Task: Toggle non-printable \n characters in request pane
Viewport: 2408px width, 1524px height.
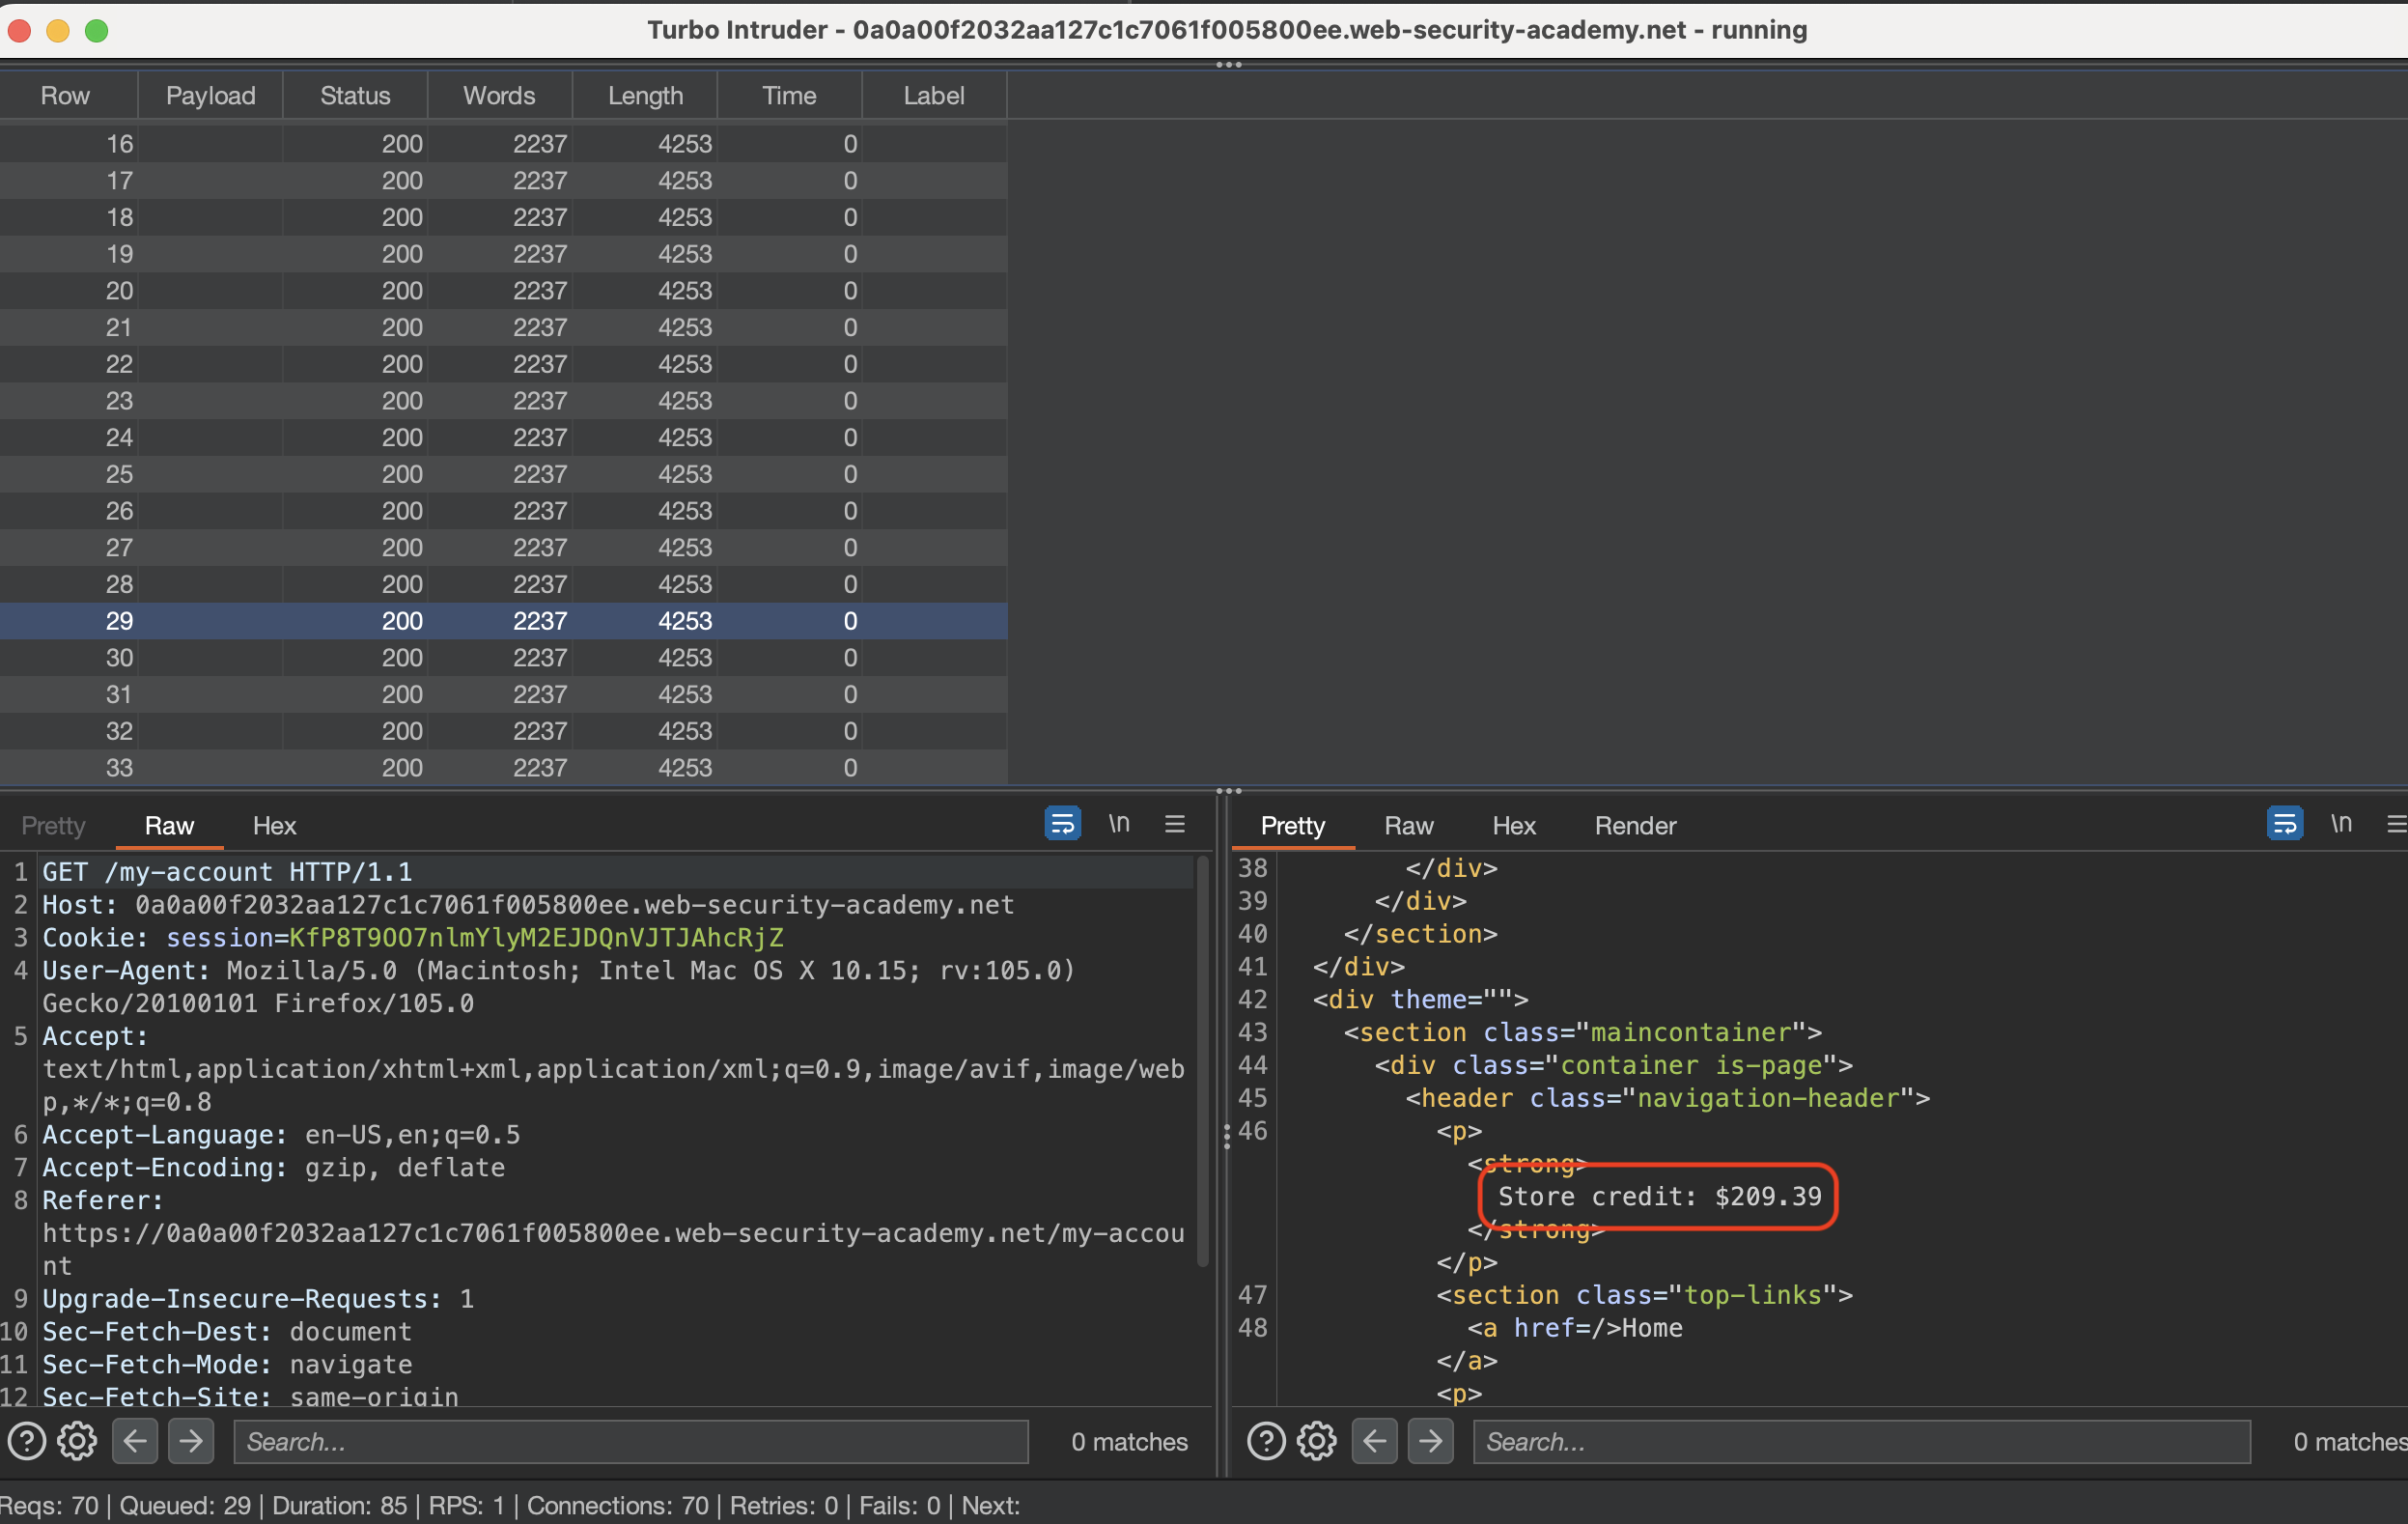Action: pyautogui.click(x=1118, y=824)
